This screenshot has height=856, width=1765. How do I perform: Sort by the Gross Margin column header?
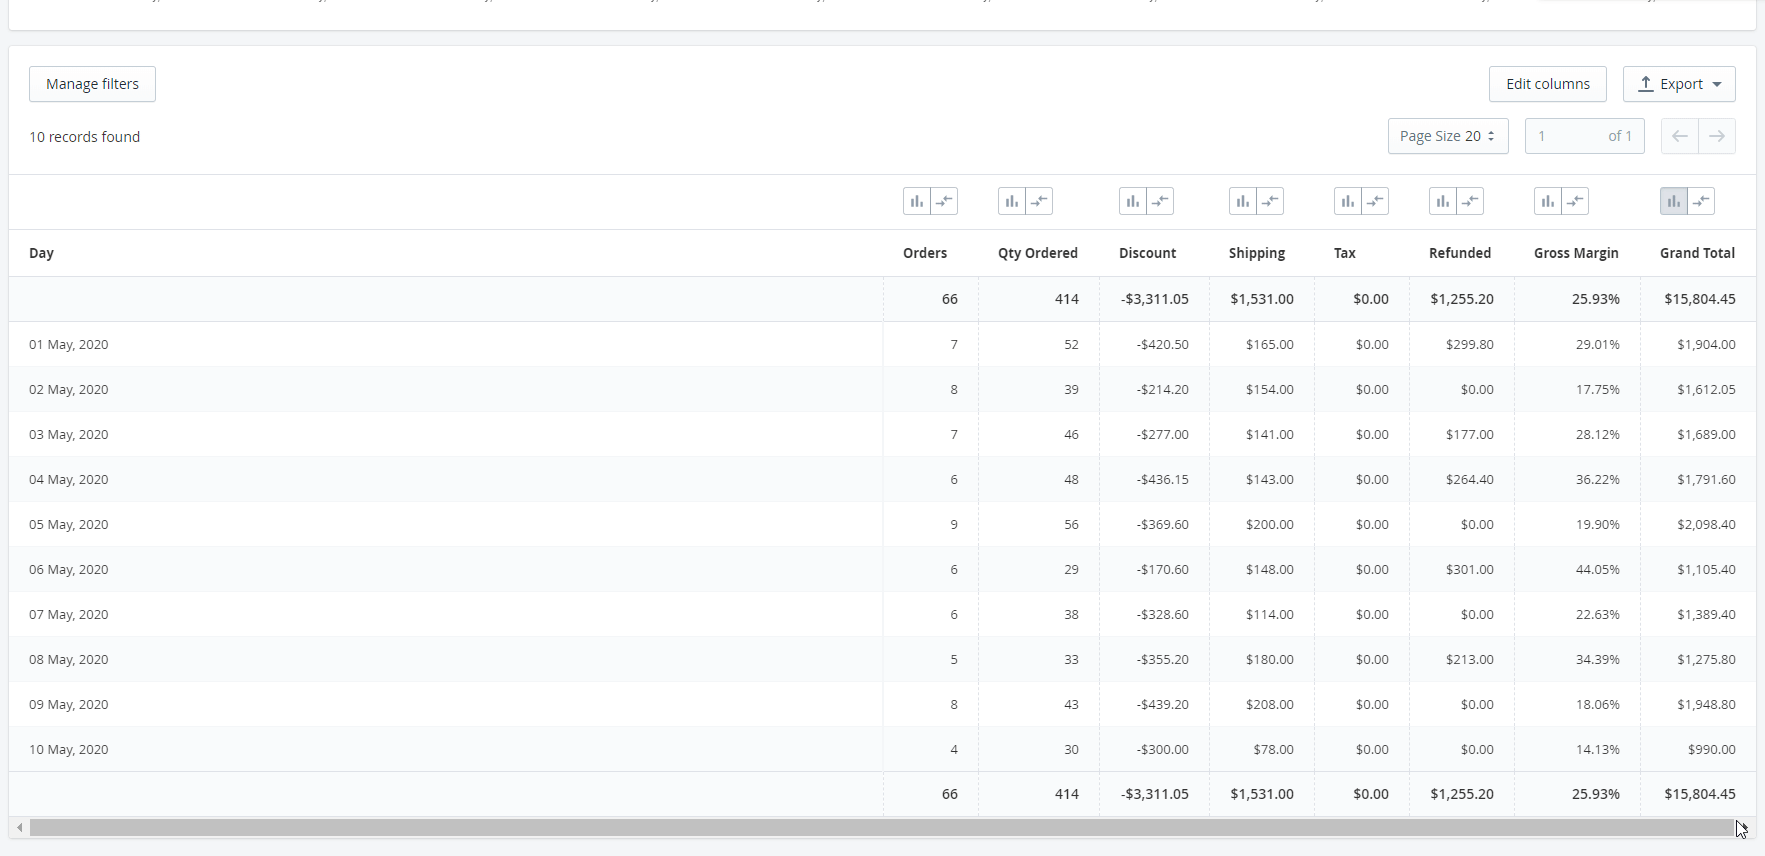click(1576, 253)
